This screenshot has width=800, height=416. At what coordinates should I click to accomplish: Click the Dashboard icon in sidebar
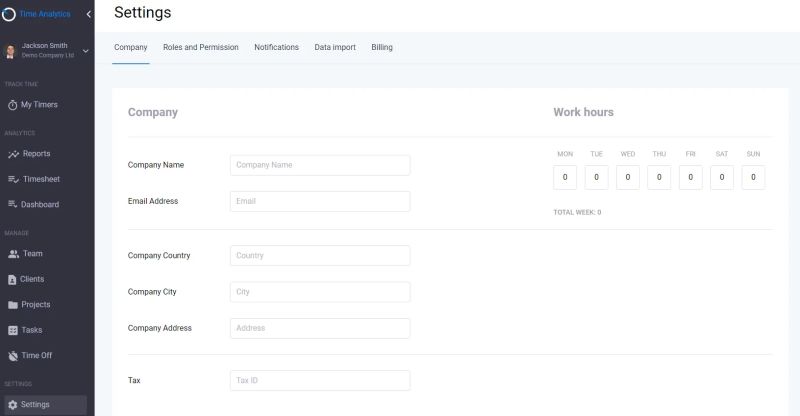coord(13,204)
